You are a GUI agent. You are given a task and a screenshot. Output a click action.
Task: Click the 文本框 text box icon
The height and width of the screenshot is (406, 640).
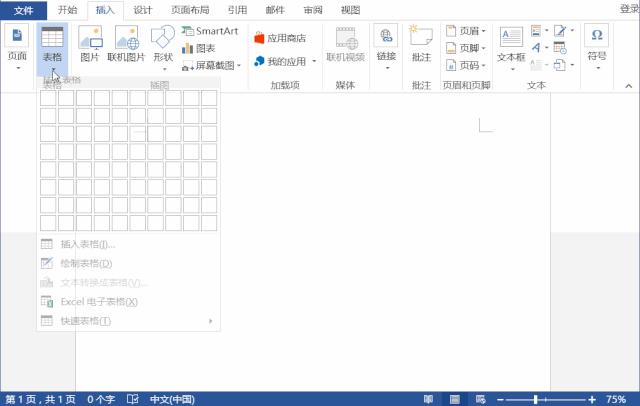511,37
